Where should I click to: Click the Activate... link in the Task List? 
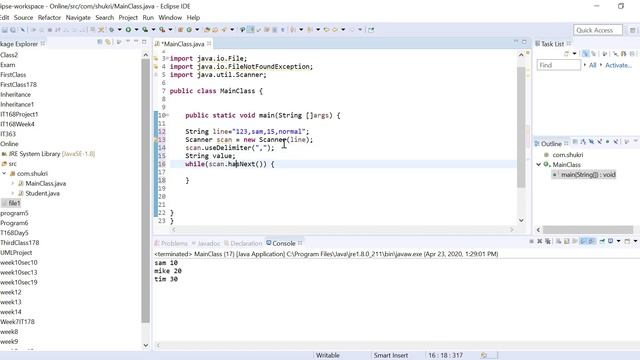click(x=618, y=65)
